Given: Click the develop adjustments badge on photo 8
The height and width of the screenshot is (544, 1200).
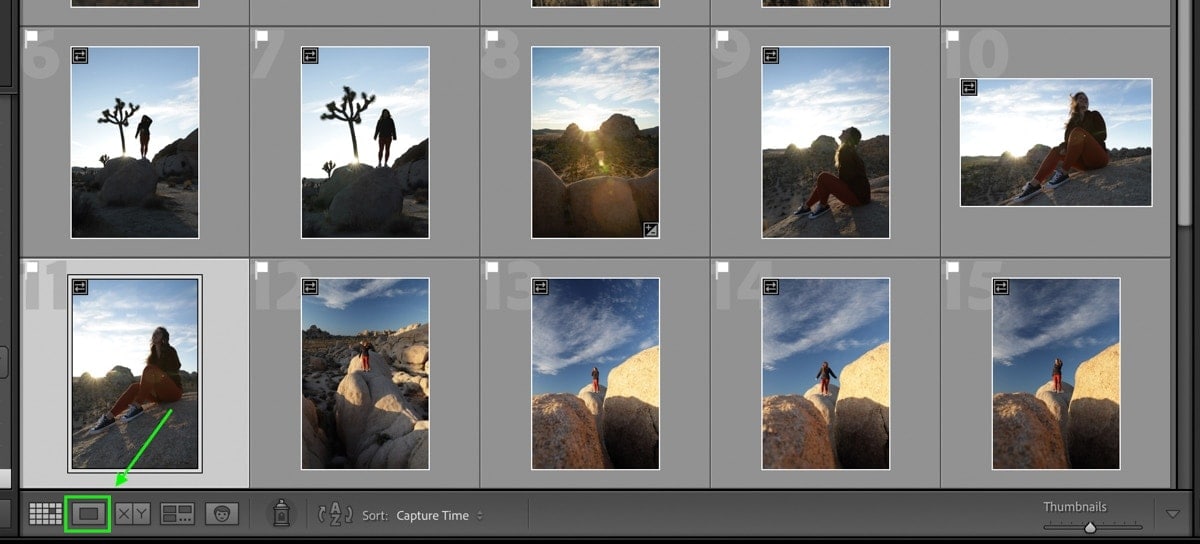Looking at the screenshot, I should coord(651,230).
